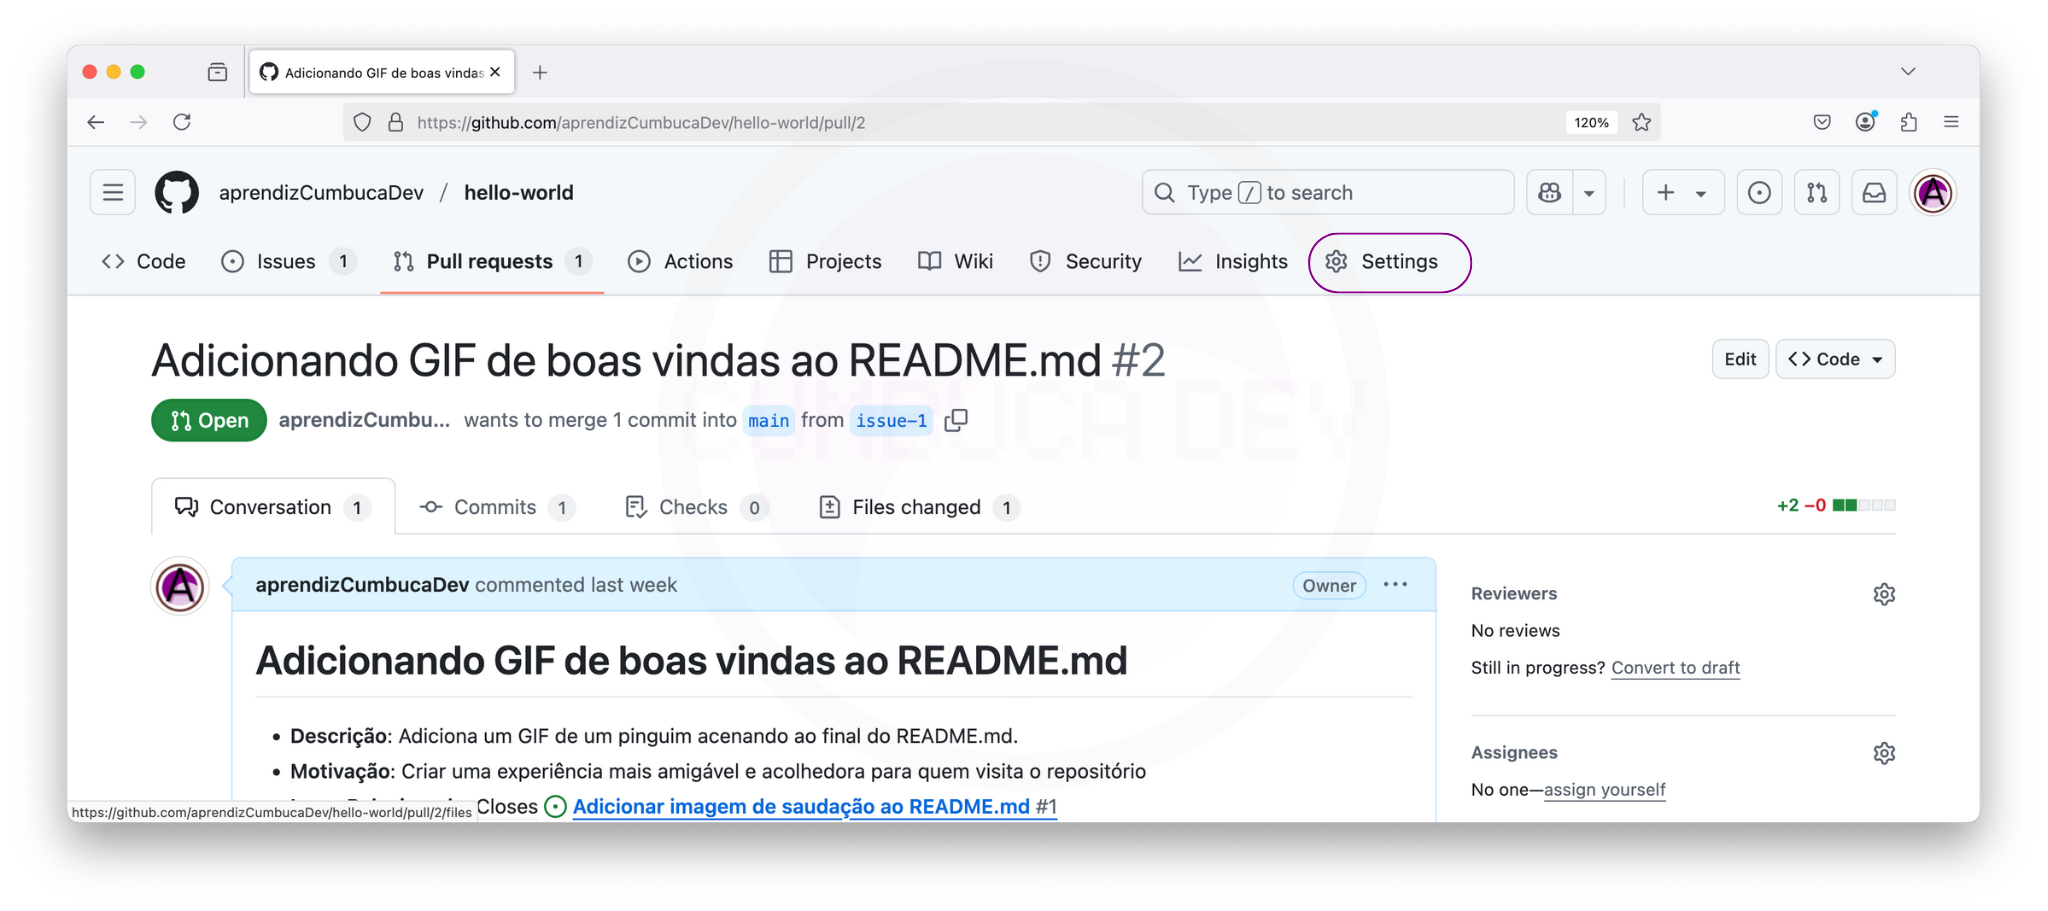Switch to the Files changed tab

coord(916,507)
